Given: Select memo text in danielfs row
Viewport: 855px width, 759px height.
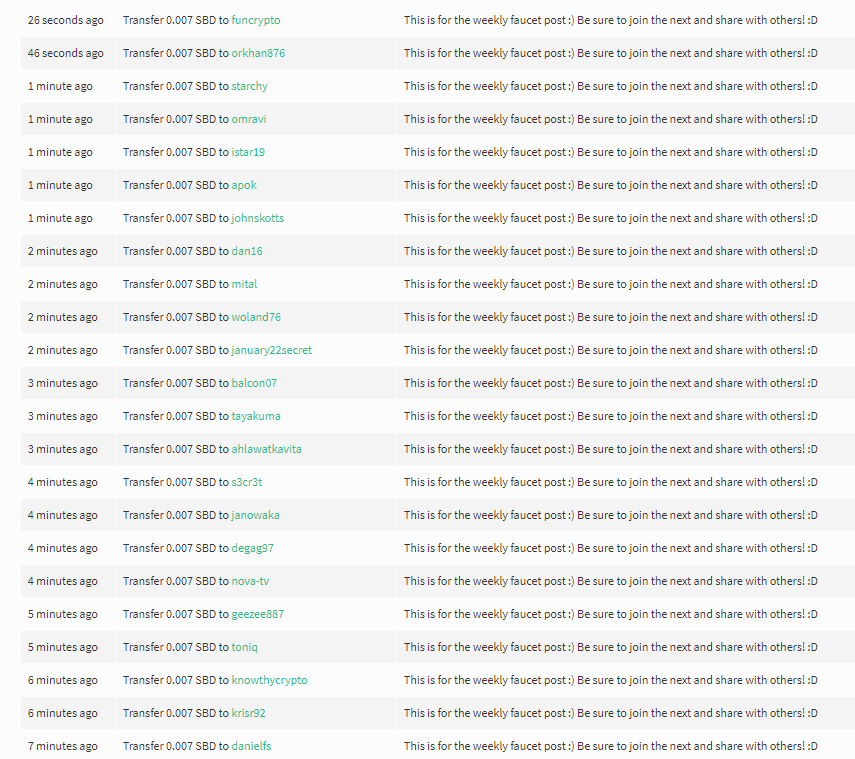Looking at the screenshot, I should click(x=611, y=746).
